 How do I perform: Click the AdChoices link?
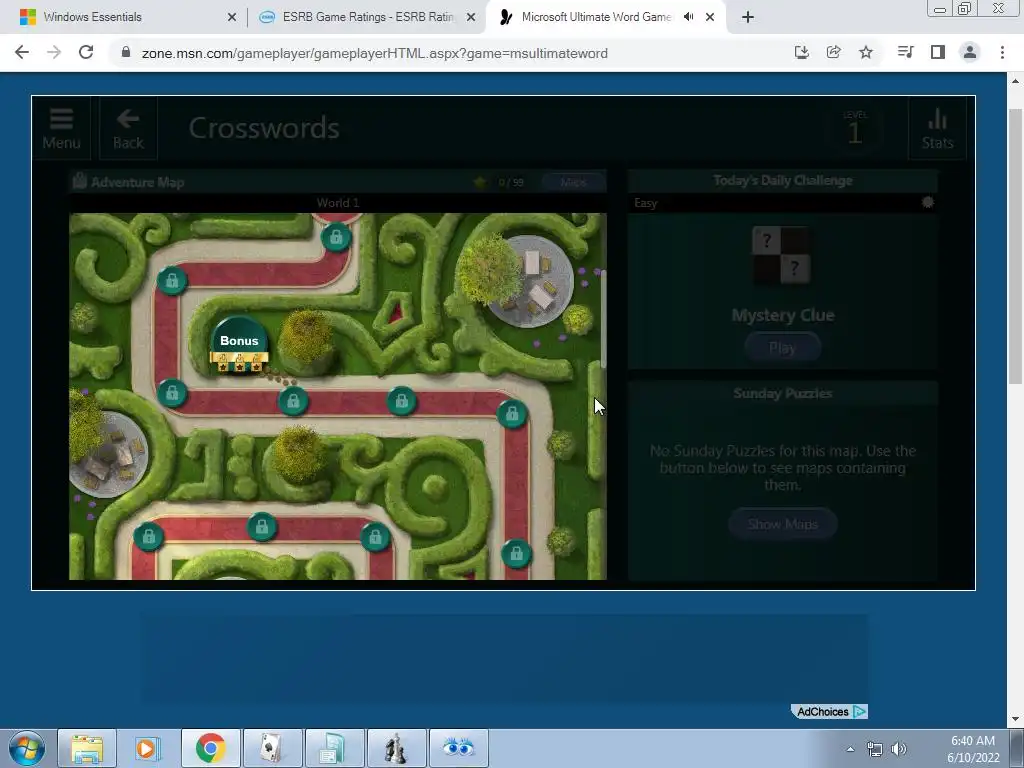coord(829,711)
